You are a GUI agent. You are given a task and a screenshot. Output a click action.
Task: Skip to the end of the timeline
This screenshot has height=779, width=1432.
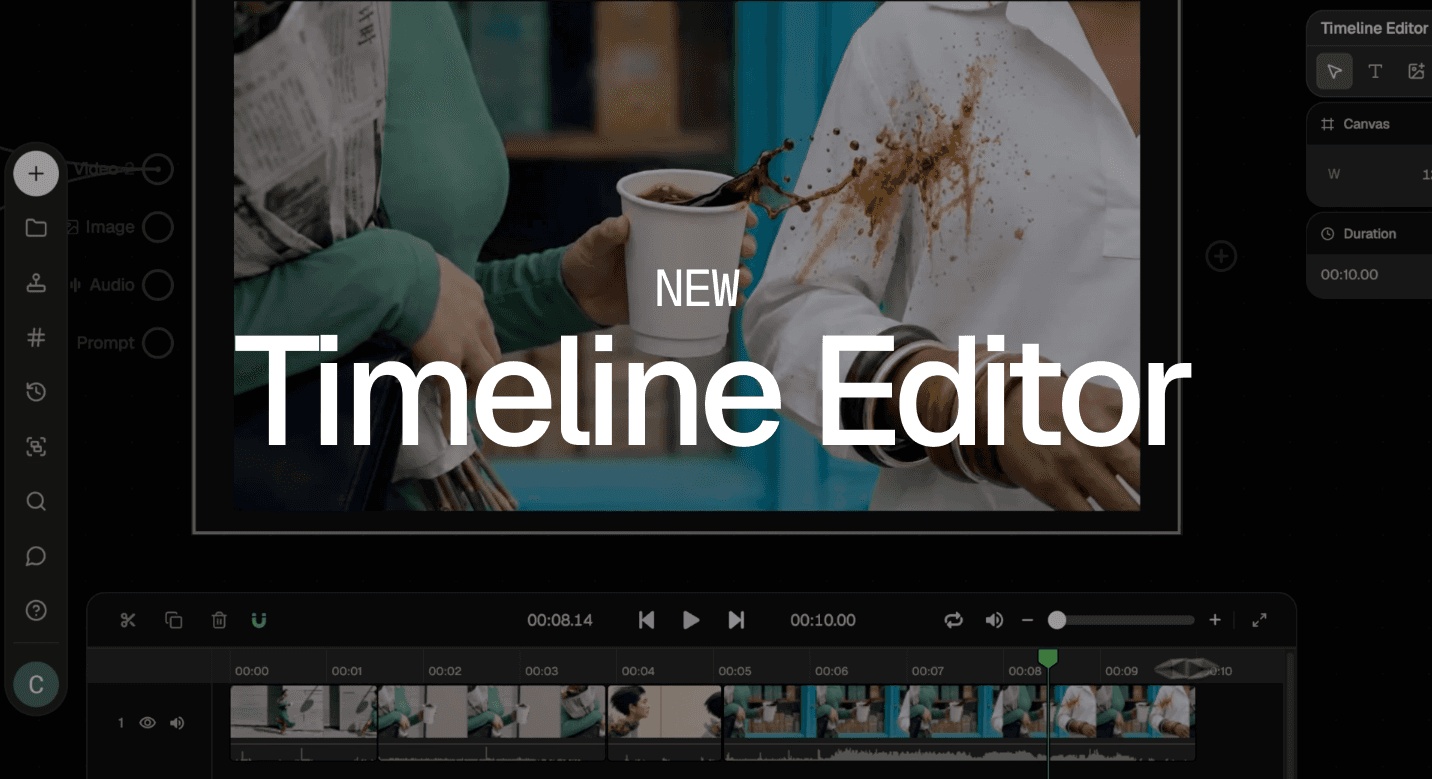tap(736, 620)
